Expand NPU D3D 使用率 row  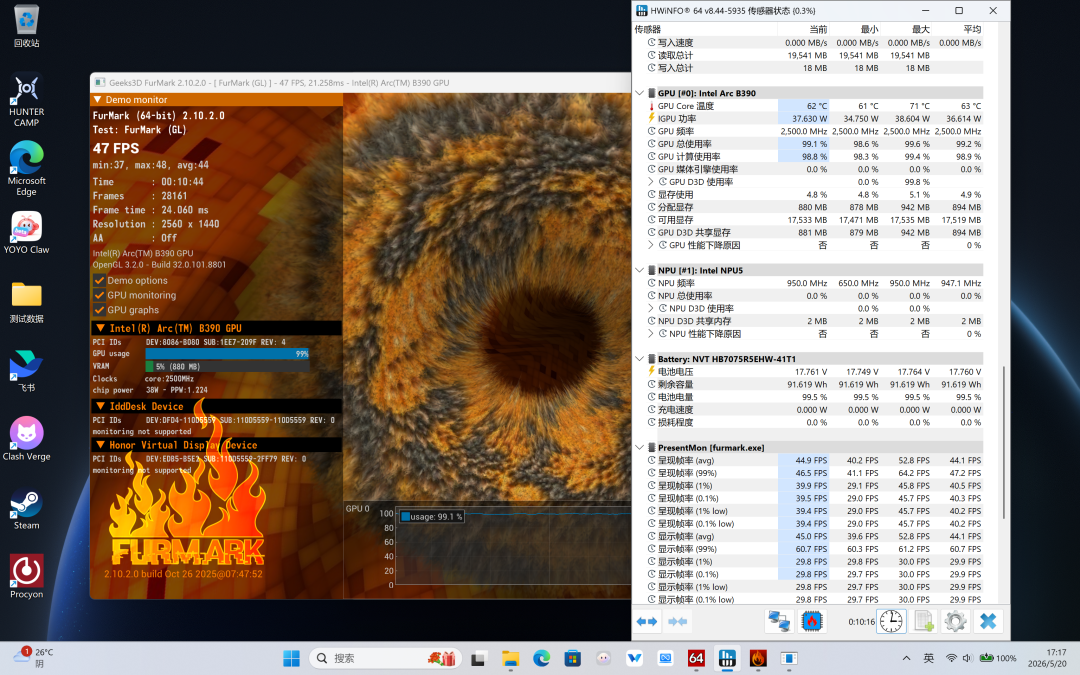pyautogui.click(x=651, y=309)
